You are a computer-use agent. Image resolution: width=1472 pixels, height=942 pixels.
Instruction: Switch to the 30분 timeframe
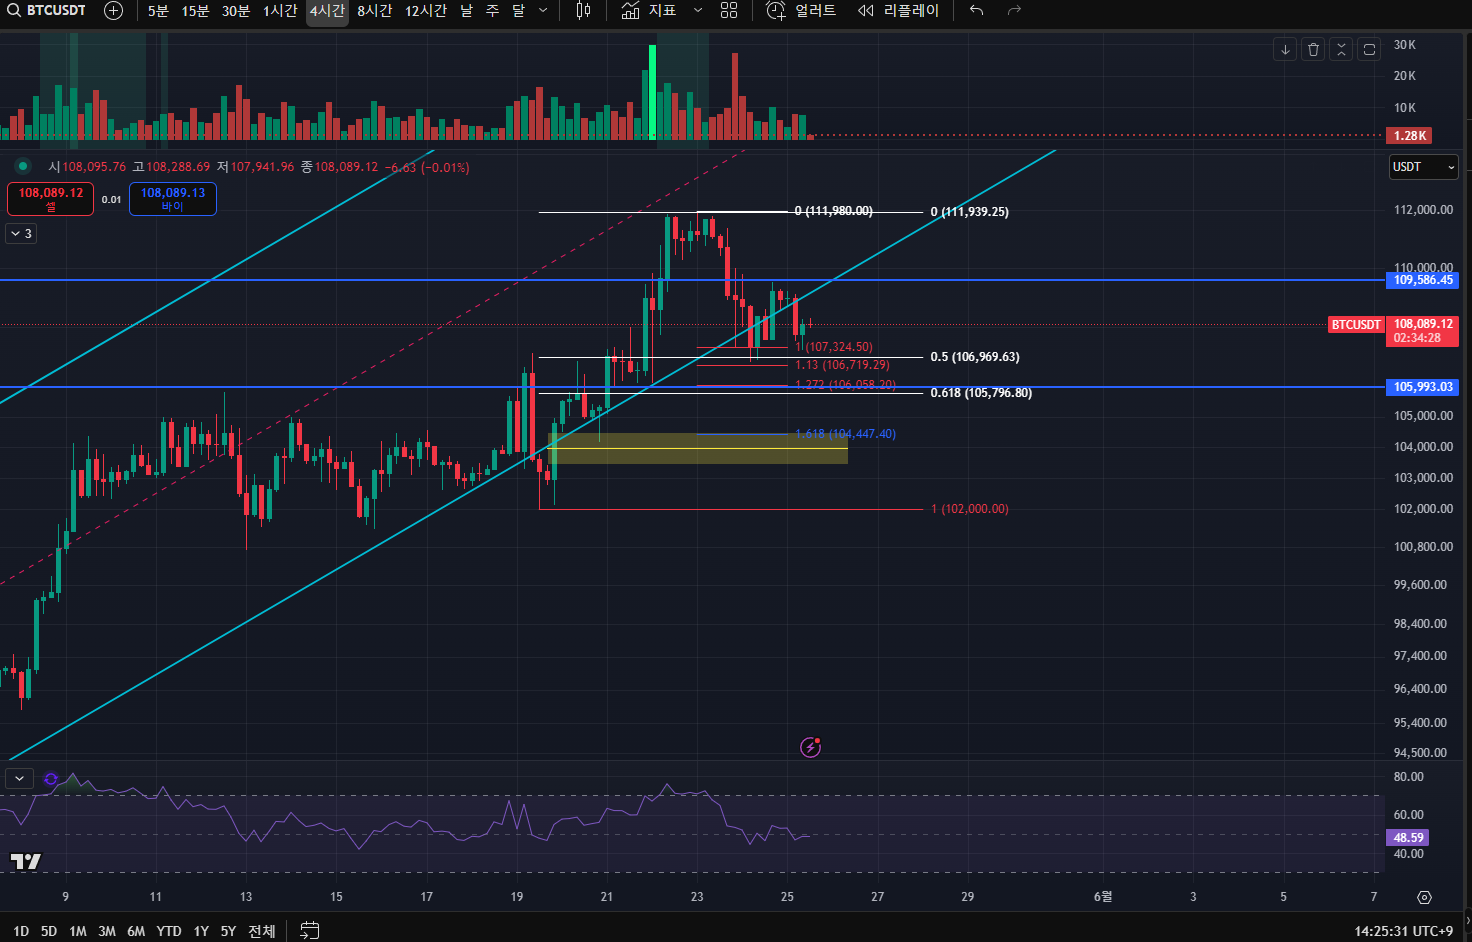236,11
